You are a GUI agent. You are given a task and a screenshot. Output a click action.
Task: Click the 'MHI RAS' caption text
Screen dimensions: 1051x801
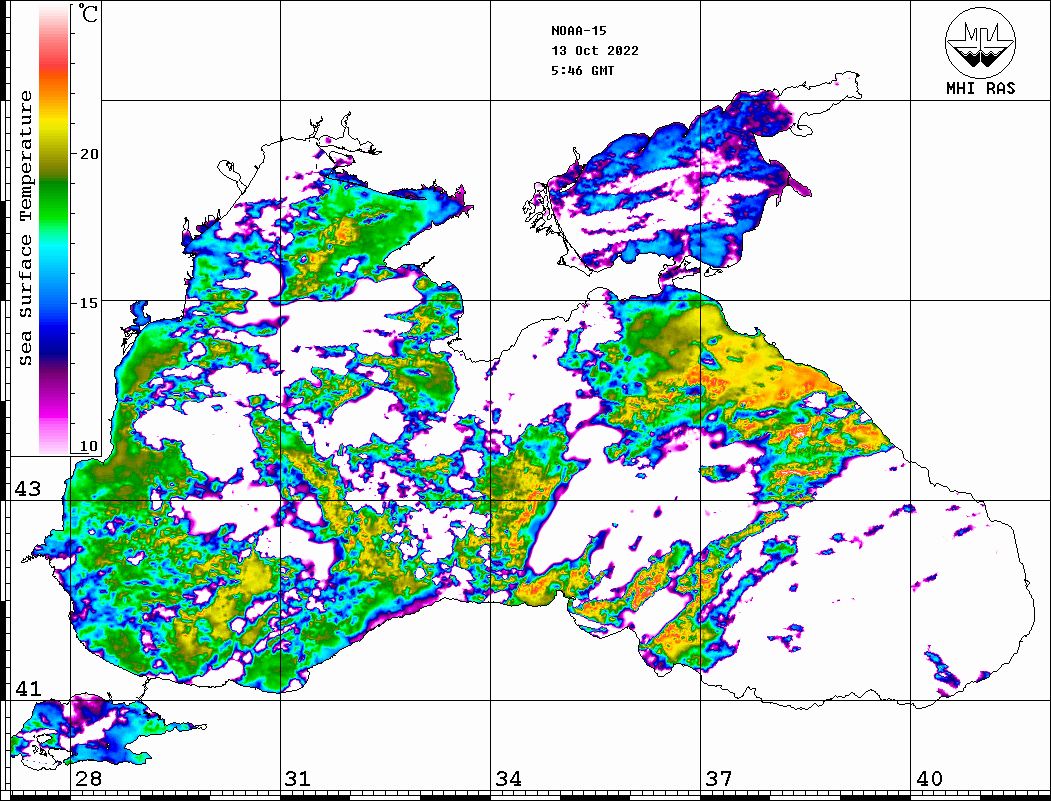(x=981, y=88)
